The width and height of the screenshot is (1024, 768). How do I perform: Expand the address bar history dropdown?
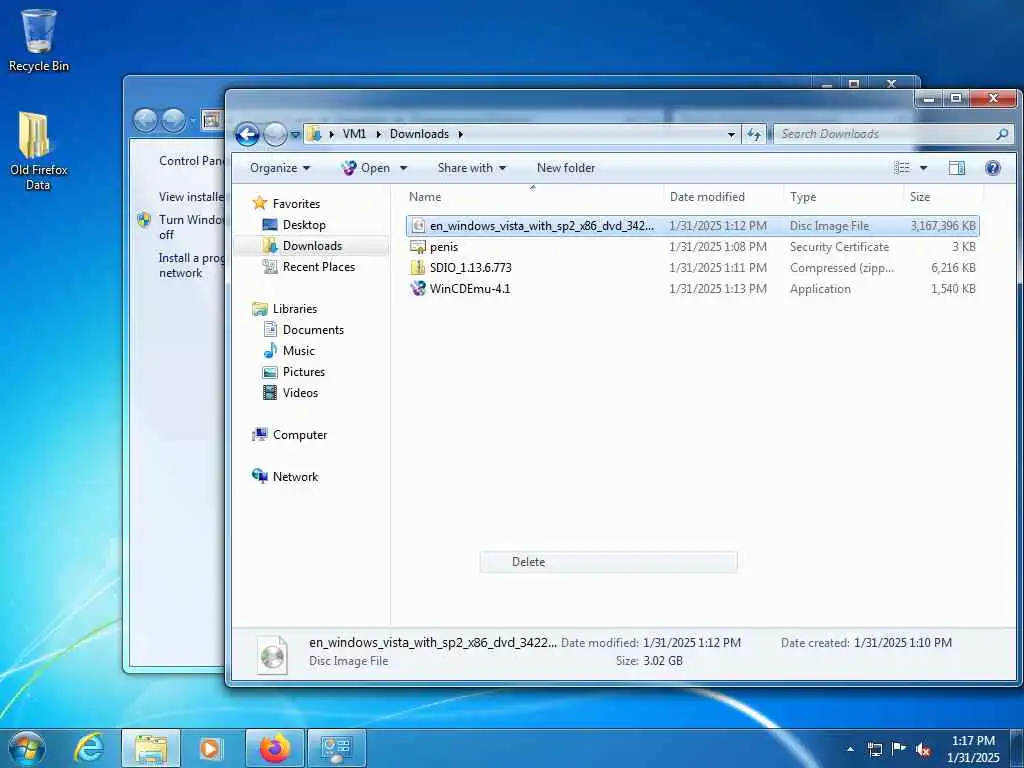731,135
